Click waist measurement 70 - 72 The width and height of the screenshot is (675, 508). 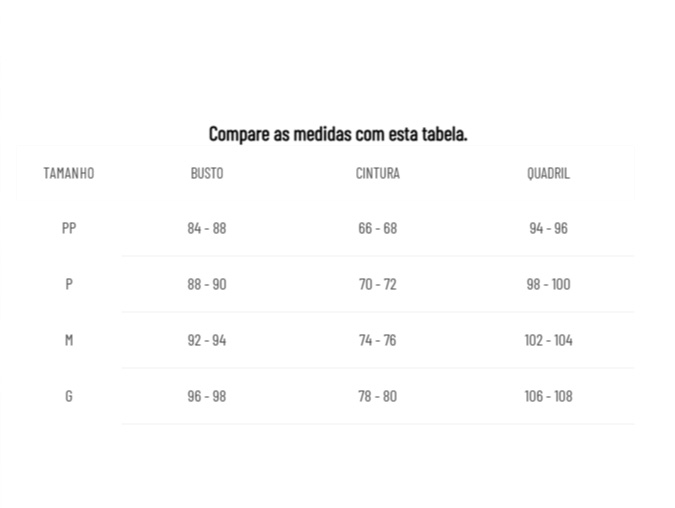pyautogui.click(x=377, y=284)
